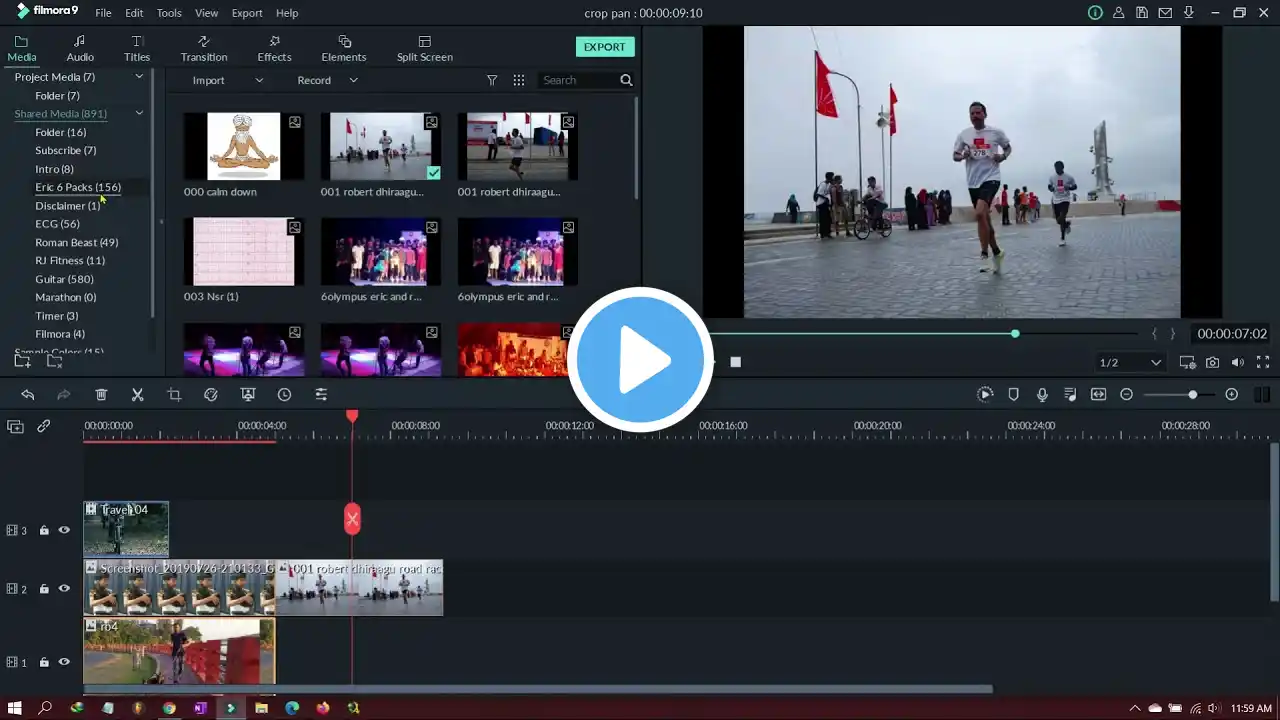Open the Effects tab

coord(274,48)
